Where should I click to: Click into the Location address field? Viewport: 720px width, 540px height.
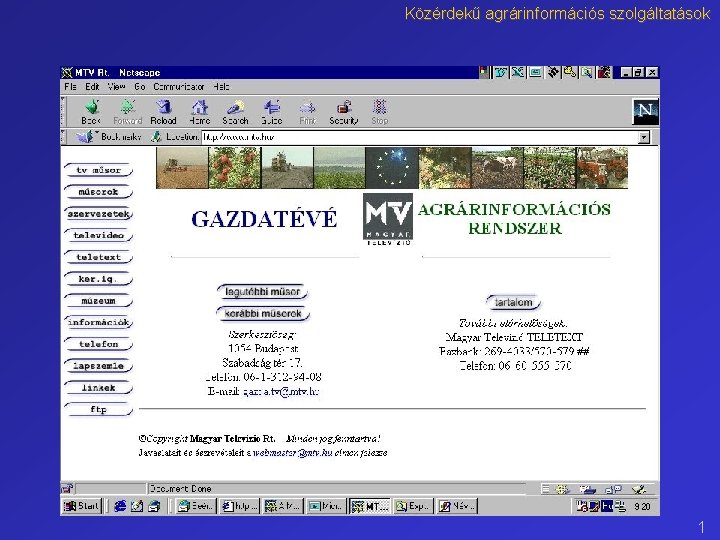coord(420,137)
